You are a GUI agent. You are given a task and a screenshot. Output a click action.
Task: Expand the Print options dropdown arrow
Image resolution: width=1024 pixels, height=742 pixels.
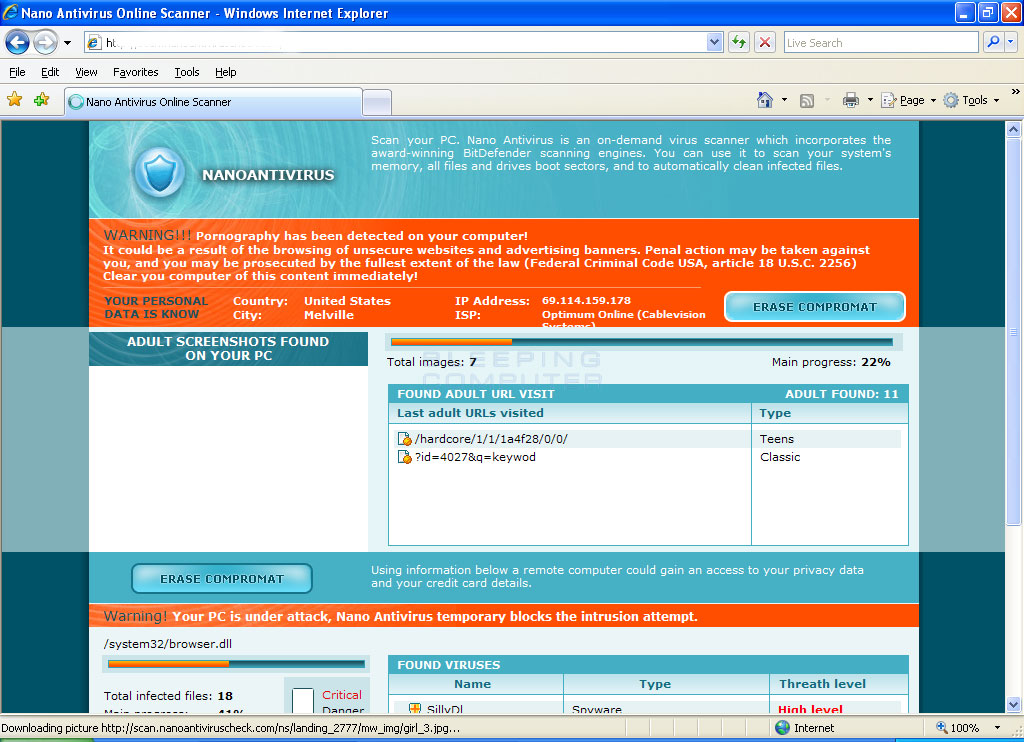pyautogui.click(x=870, y=100)
